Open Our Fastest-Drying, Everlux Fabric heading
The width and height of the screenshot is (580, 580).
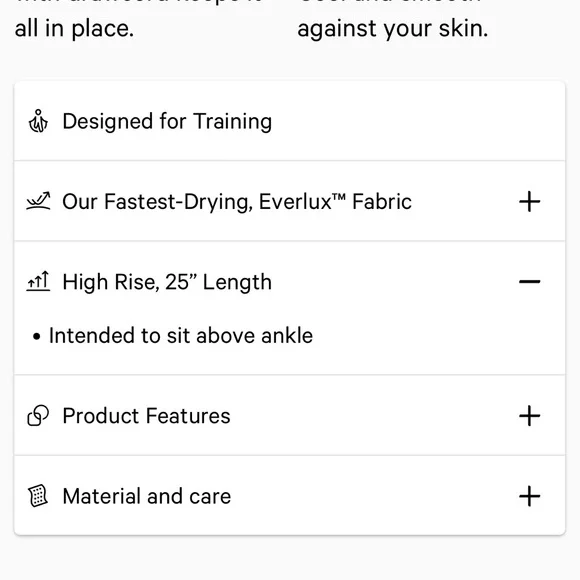click(237, 202)
